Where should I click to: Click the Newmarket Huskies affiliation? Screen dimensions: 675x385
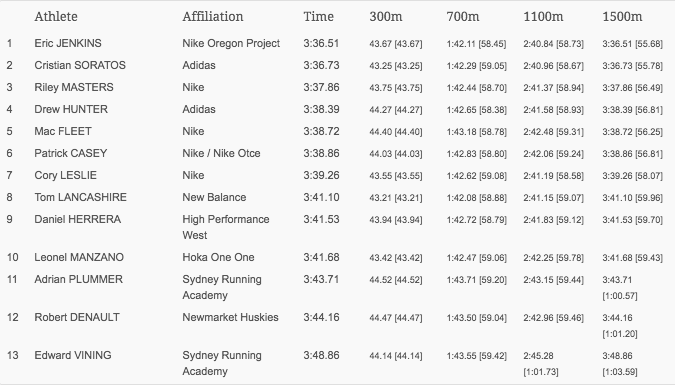230,317
